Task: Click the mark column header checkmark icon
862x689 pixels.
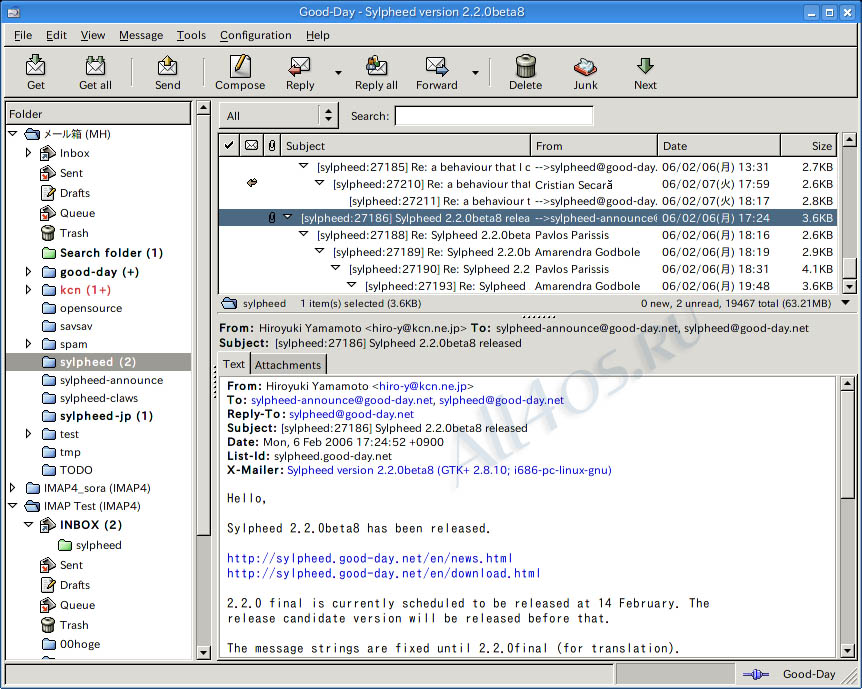Action: [229, 145]
